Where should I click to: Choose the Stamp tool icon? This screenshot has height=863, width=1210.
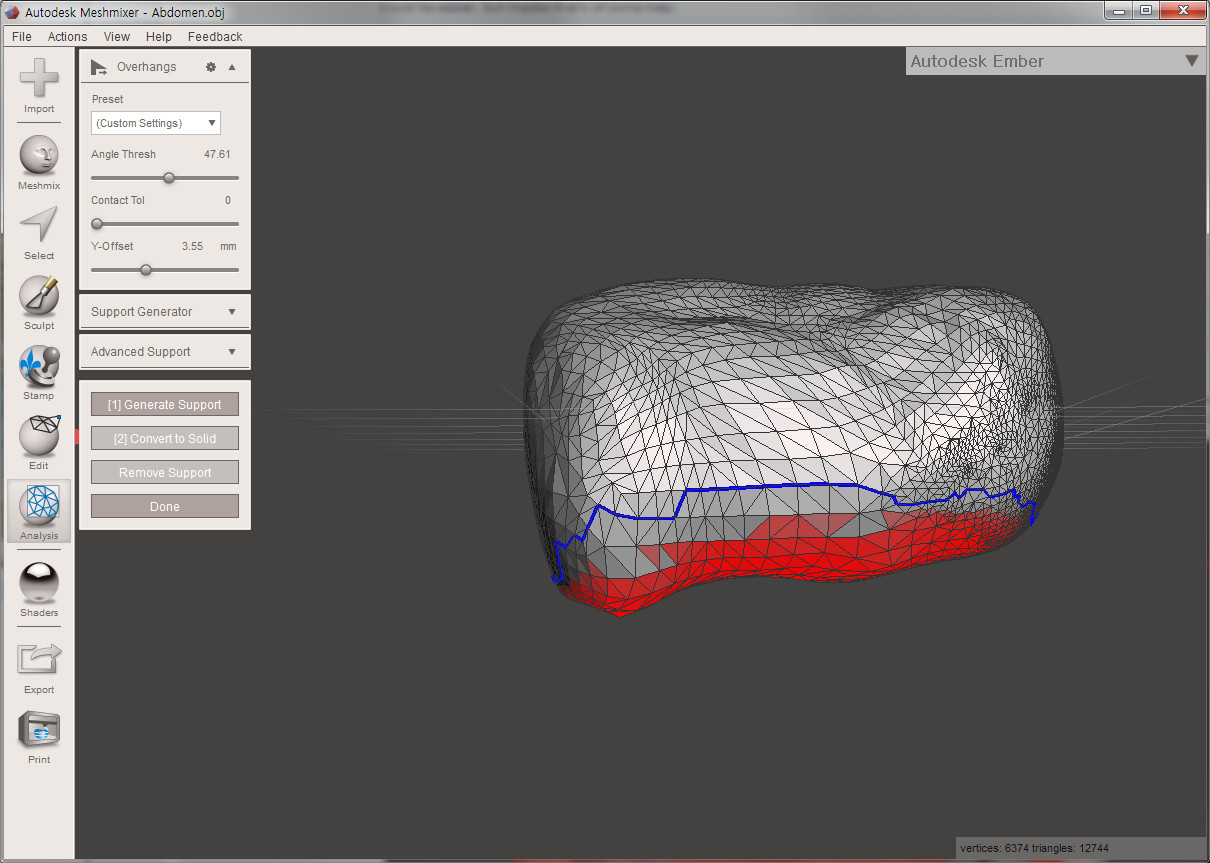tap(39, 366)
